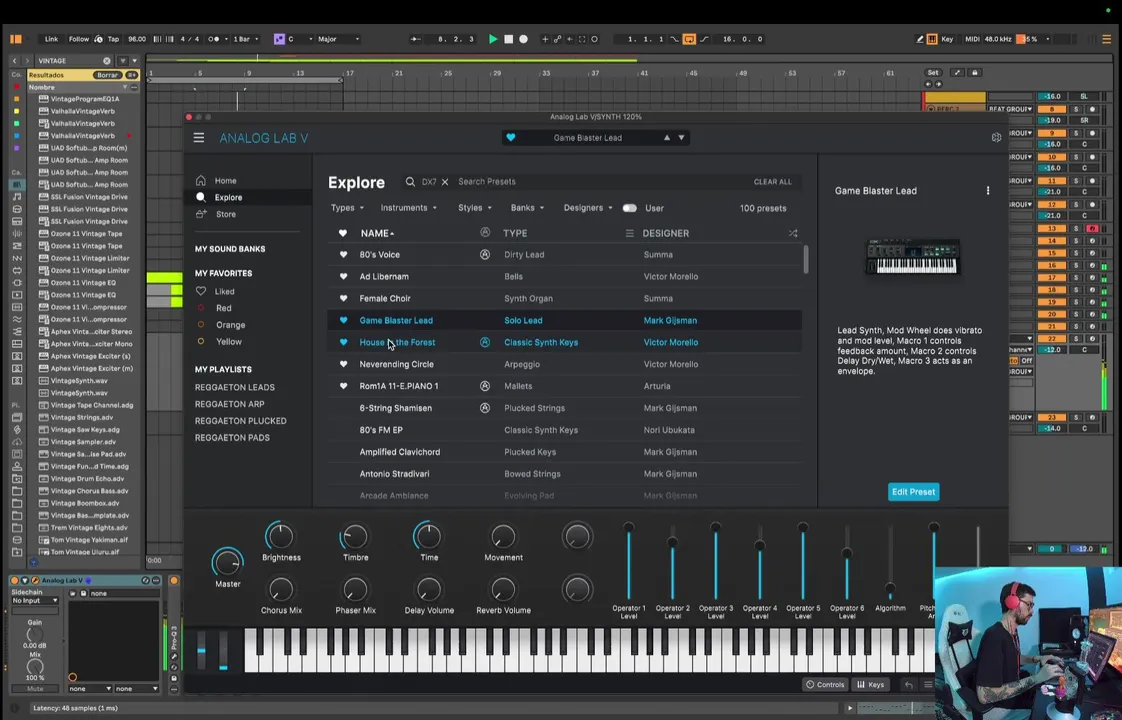This screenshot has height=720, width=1122.
Task: Select previous preset with up arrow
Action: pos(667,137)
